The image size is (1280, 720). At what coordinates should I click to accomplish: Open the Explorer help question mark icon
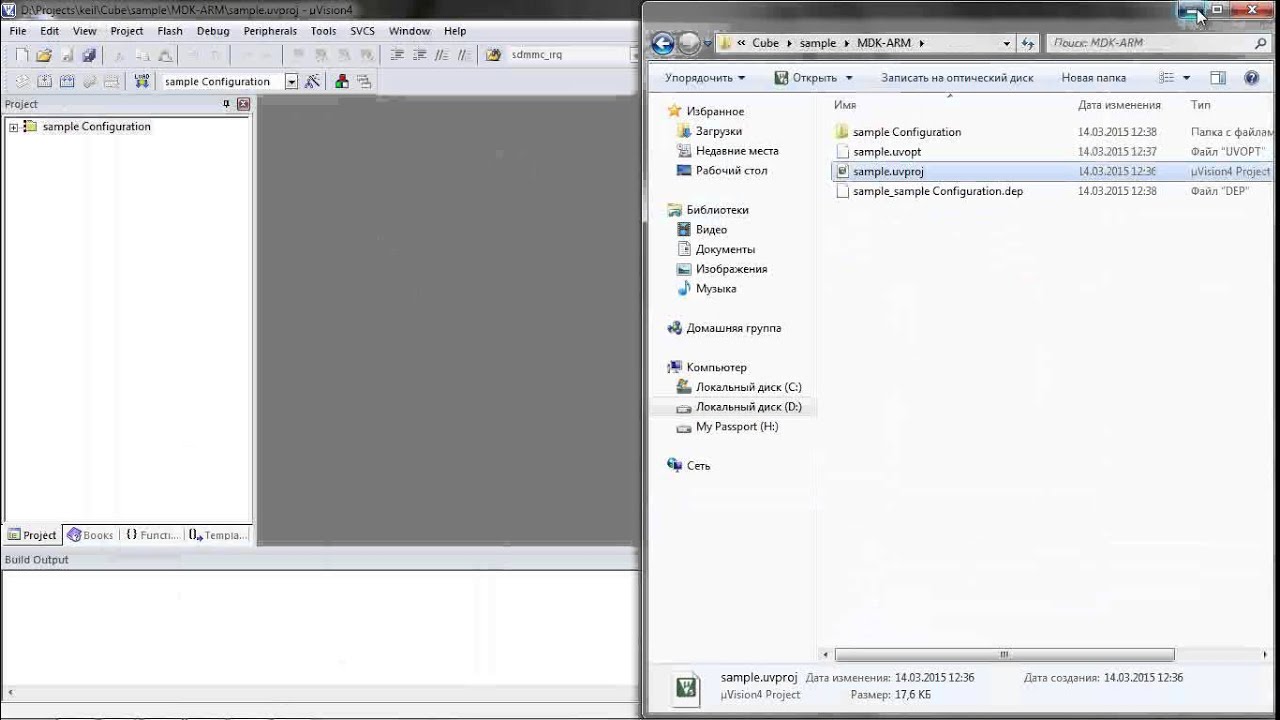(1251, 77)
